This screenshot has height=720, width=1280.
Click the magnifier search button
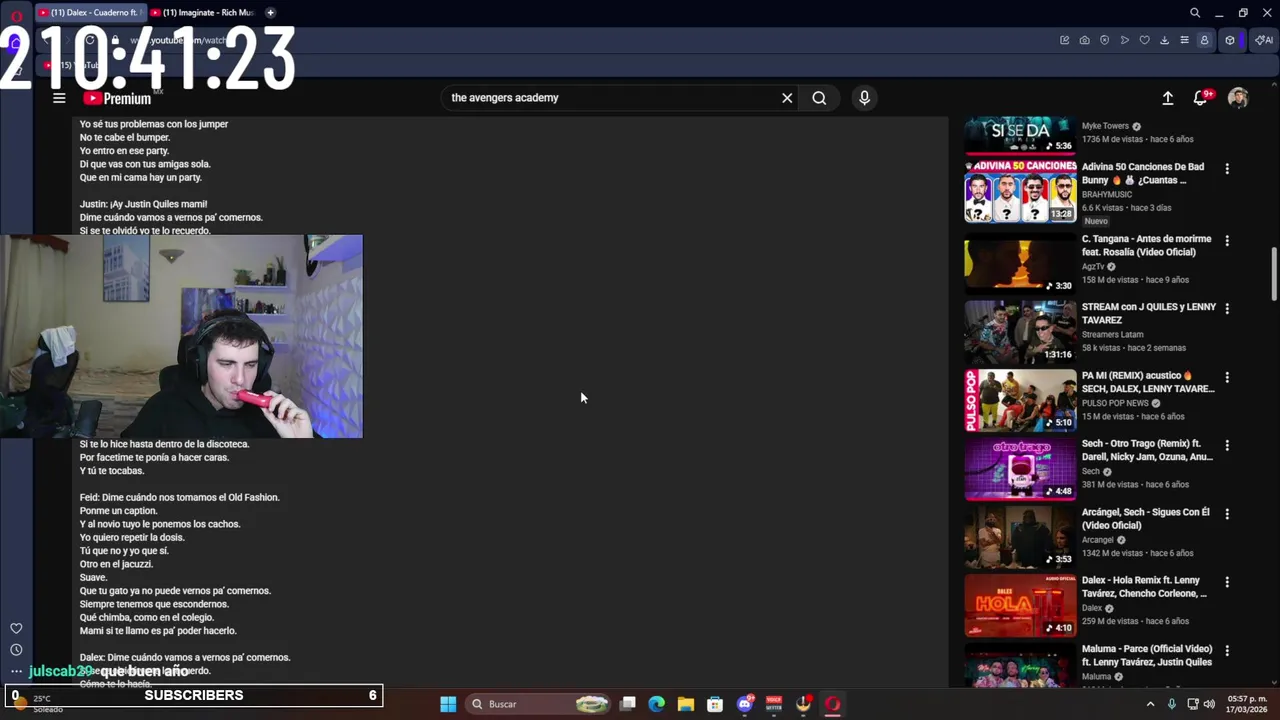coord(819,98)
